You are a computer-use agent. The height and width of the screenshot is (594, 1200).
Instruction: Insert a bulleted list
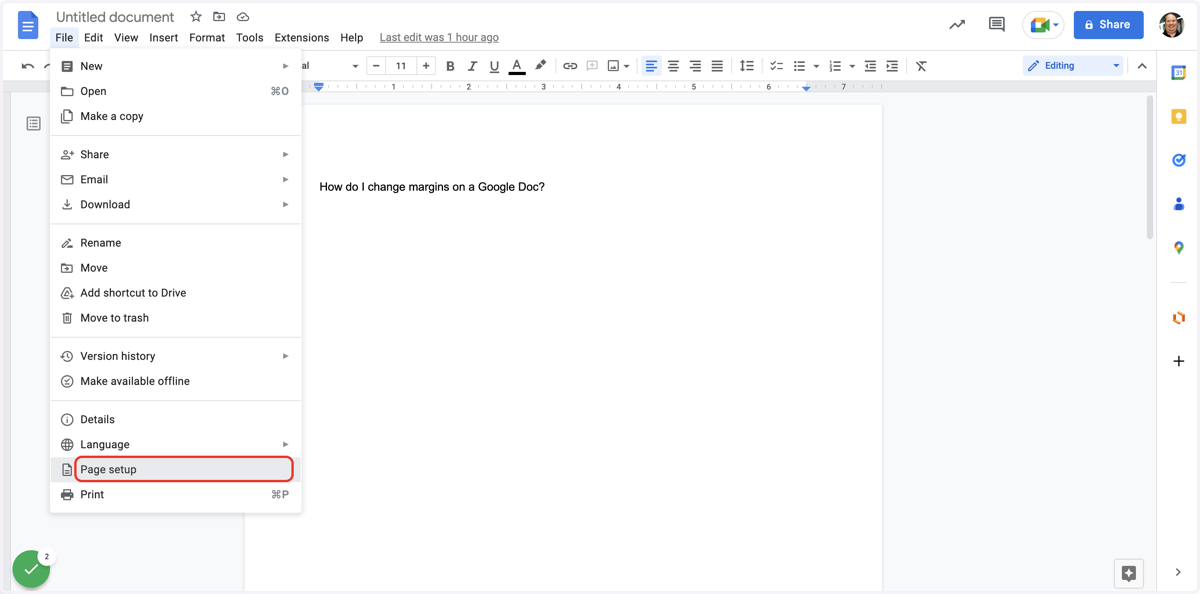[800, 66]
